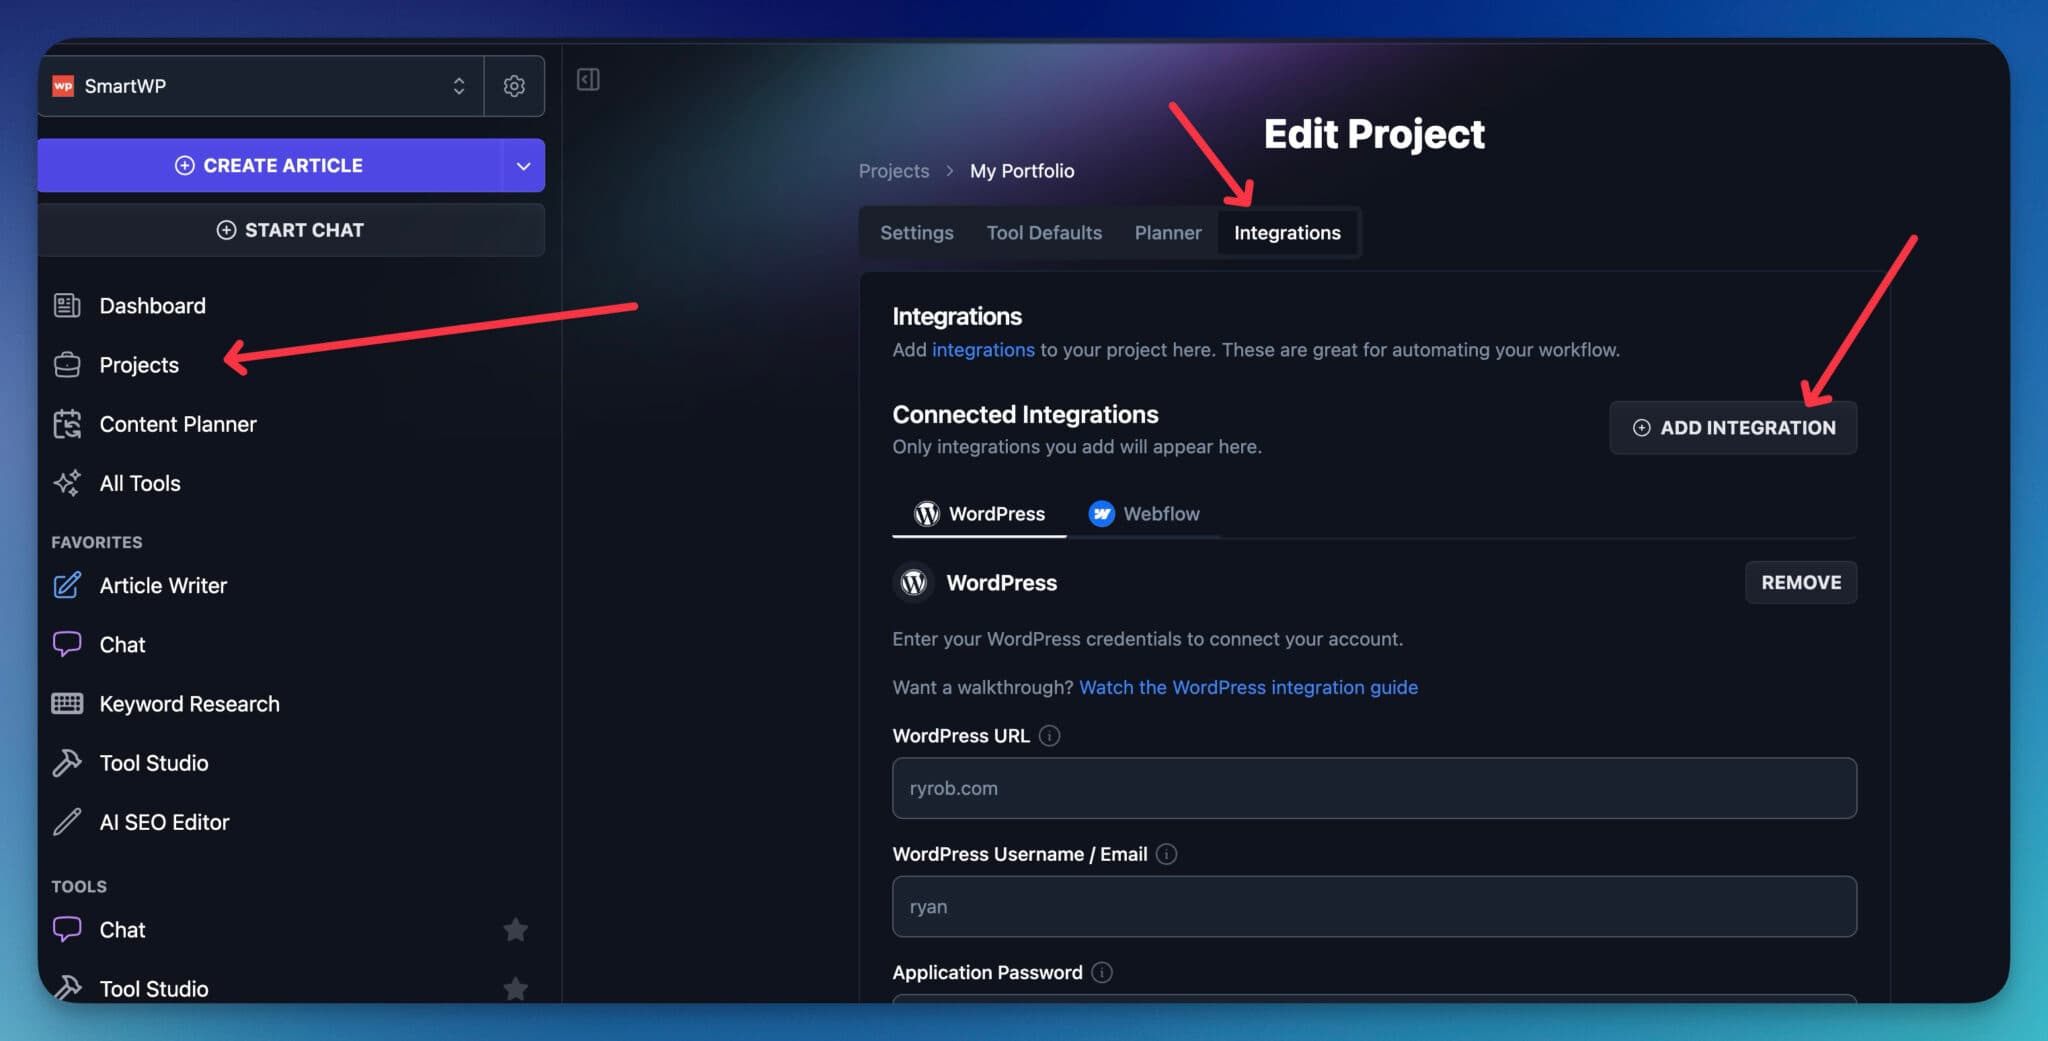Open the Dashboard from the sidebar

click(152, 305)
